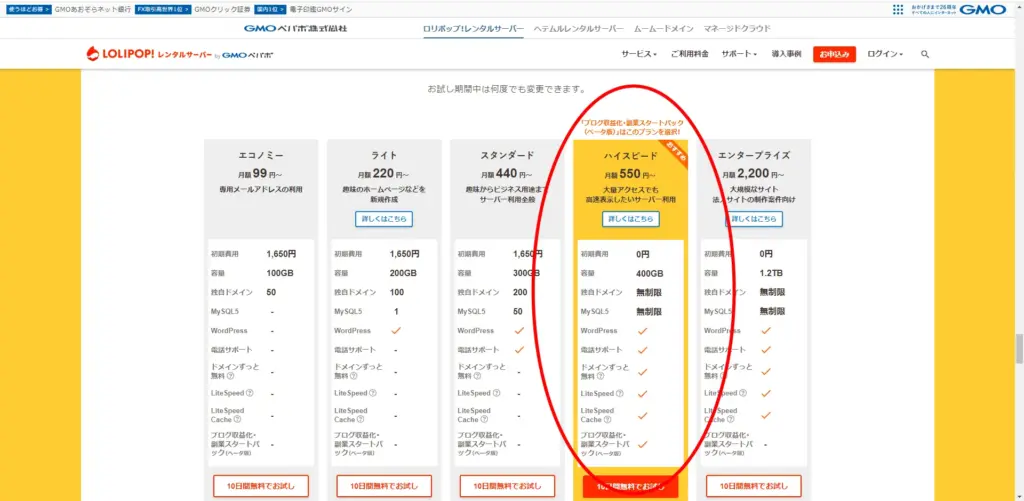This screenshot has height=501, width=1024.
Task: Click the 100GB capacity value
Action: (x=280, y=273)
